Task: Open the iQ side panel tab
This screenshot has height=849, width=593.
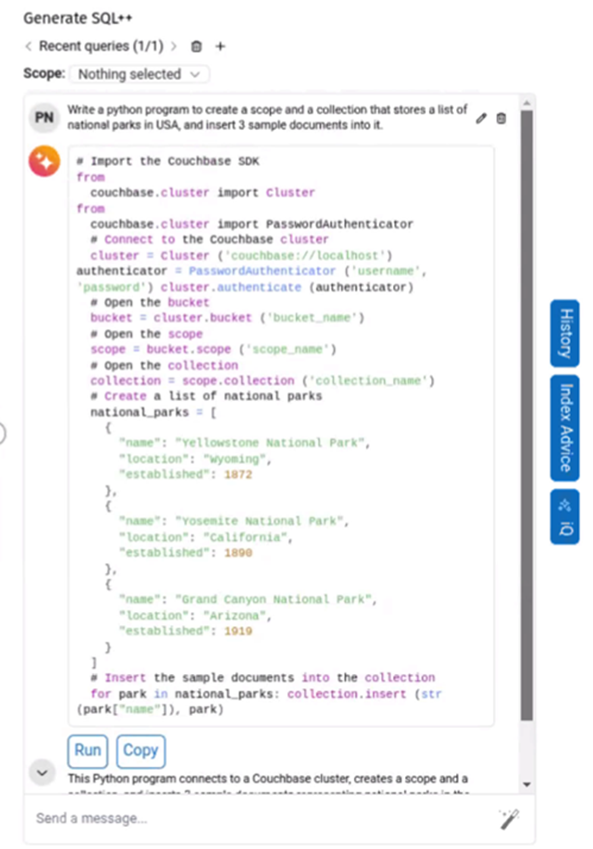Action: (x=564, y=517)
